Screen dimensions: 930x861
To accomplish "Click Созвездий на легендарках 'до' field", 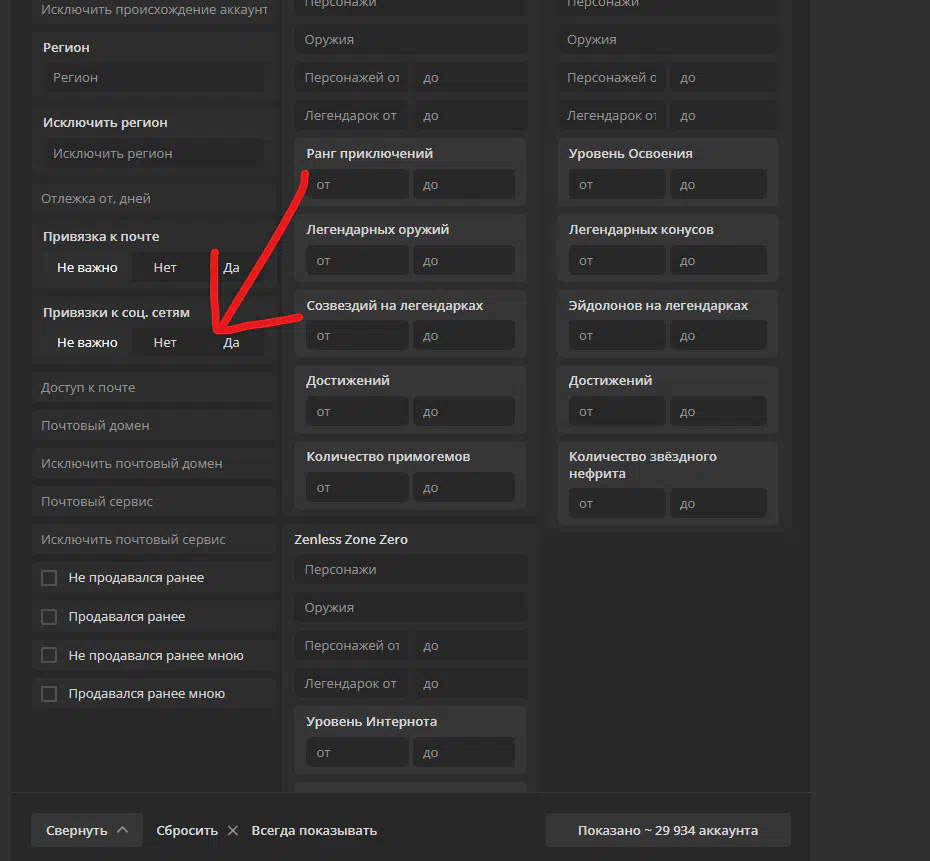I will tap(464, 336).
